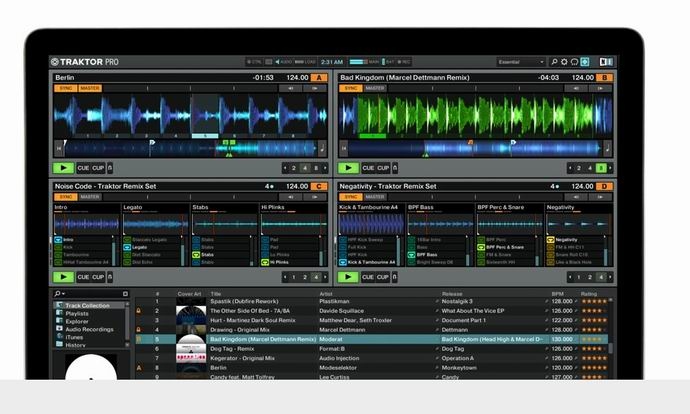Trigger the Hi Plinks sample cell icon
This screenshot has width=690, height=414.
265,262
